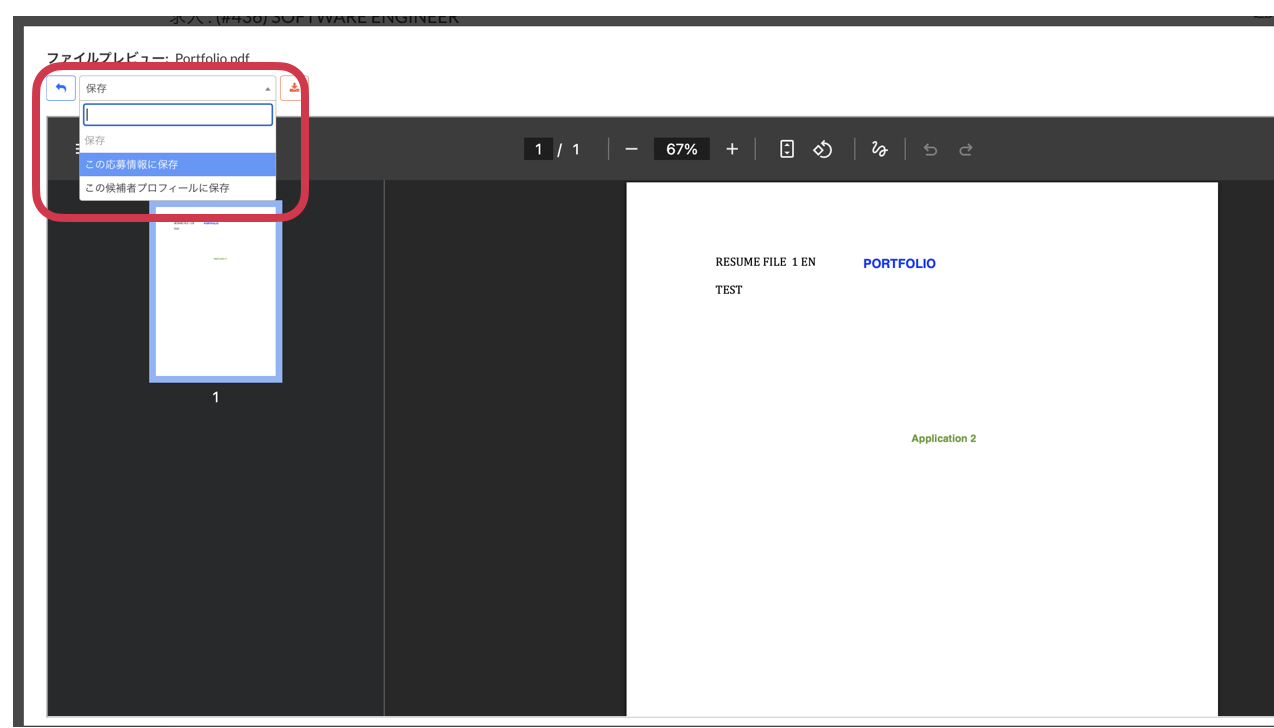Image resolution: width=1274 pixels, height=728 pixels.
Task: Click the blue PORTFOLIO heading in document
Action: click(x=899, y=264)
